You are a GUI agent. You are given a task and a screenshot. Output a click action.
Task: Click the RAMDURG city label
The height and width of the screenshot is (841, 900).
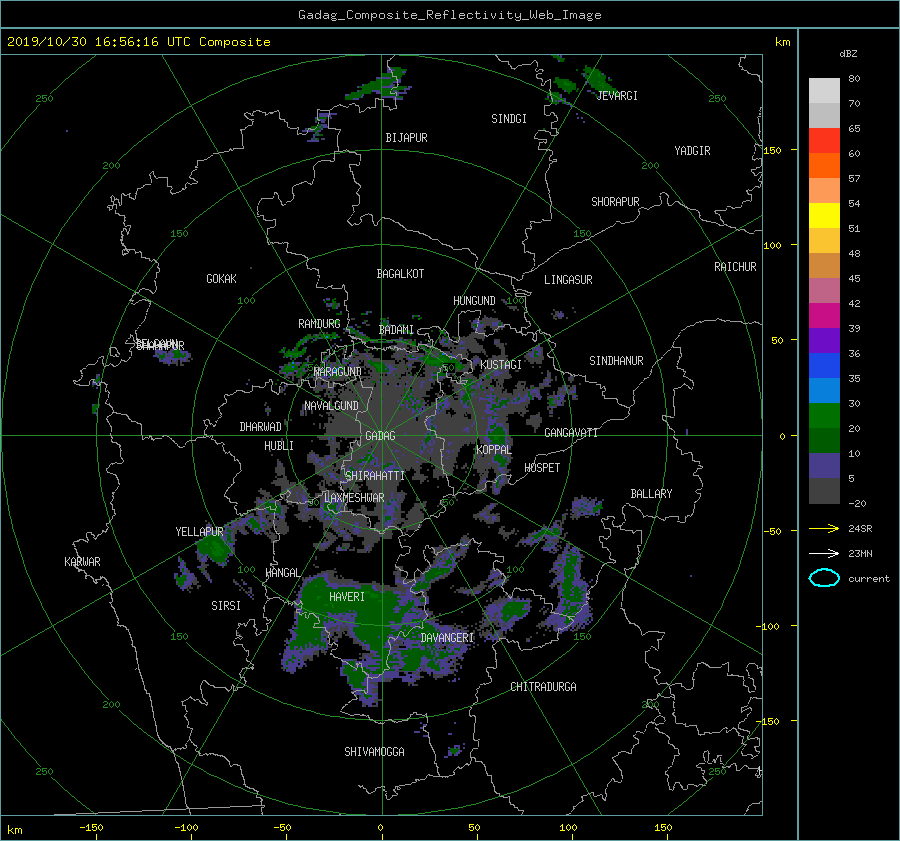coord(319,324)
